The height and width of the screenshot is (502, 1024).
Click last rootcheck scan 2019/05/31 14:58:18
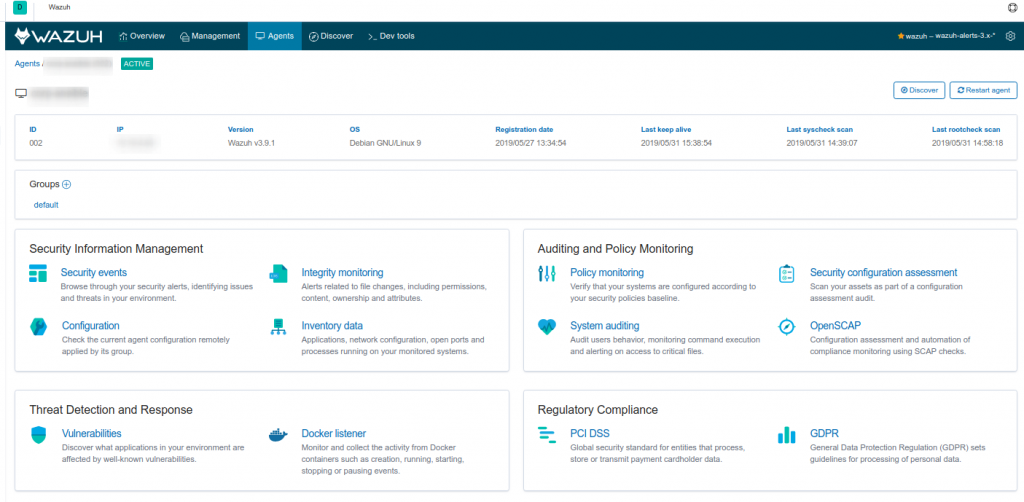(x=967, y=143)
